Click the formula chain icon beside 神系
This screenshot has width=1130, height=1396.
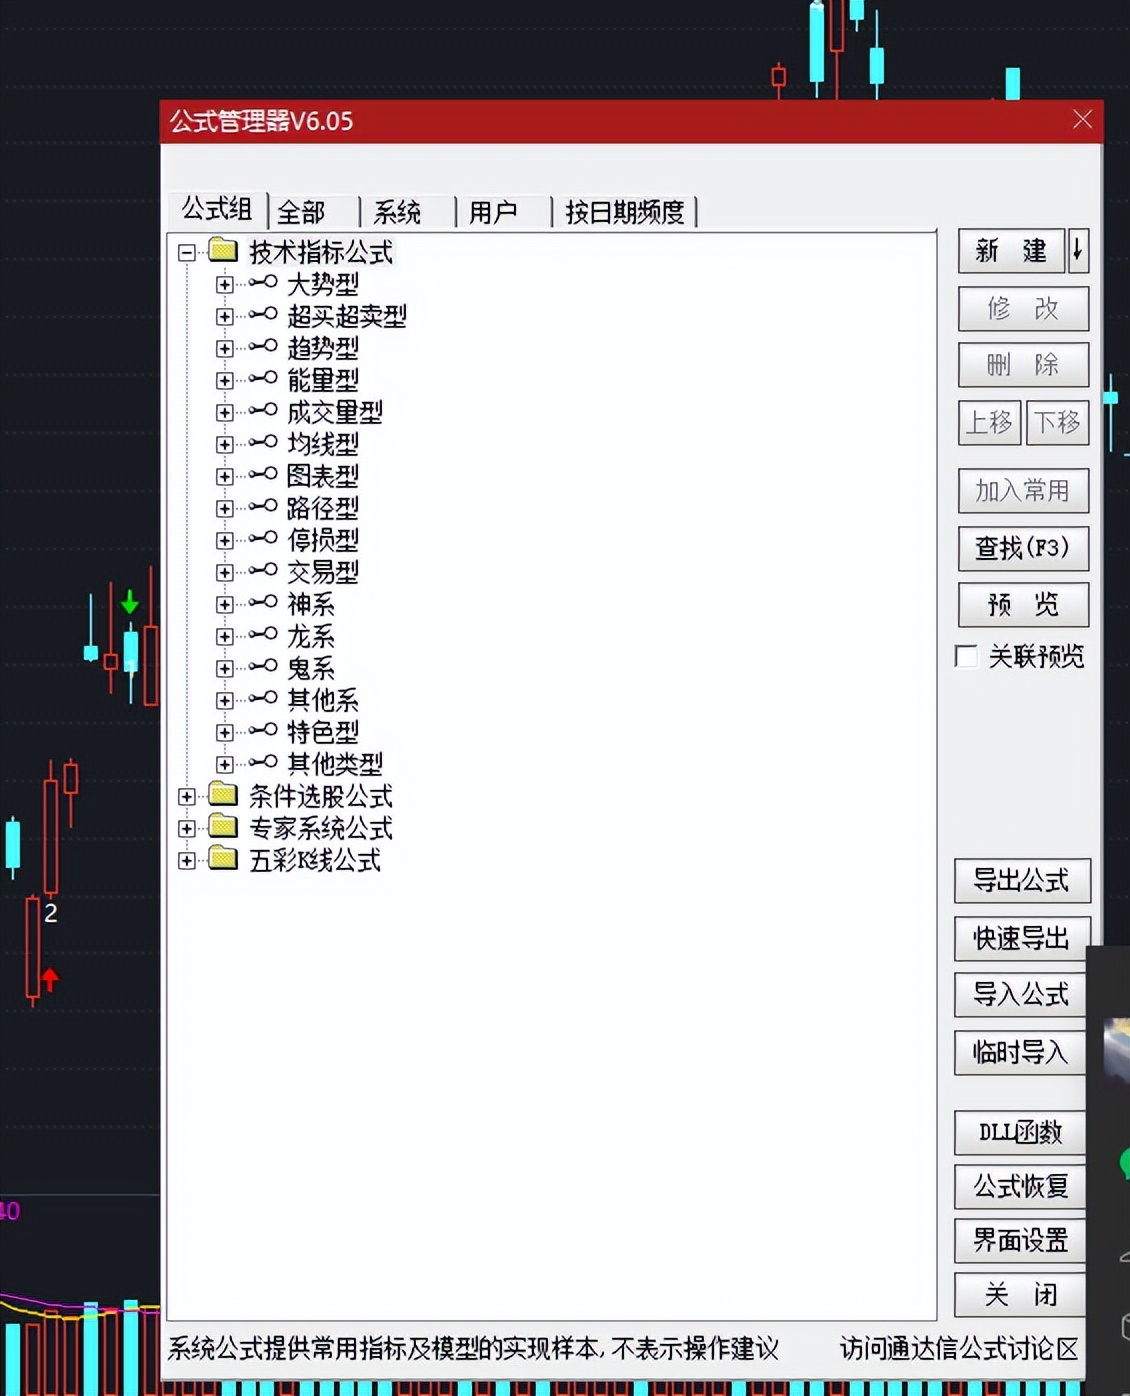(x=262, y=604)
